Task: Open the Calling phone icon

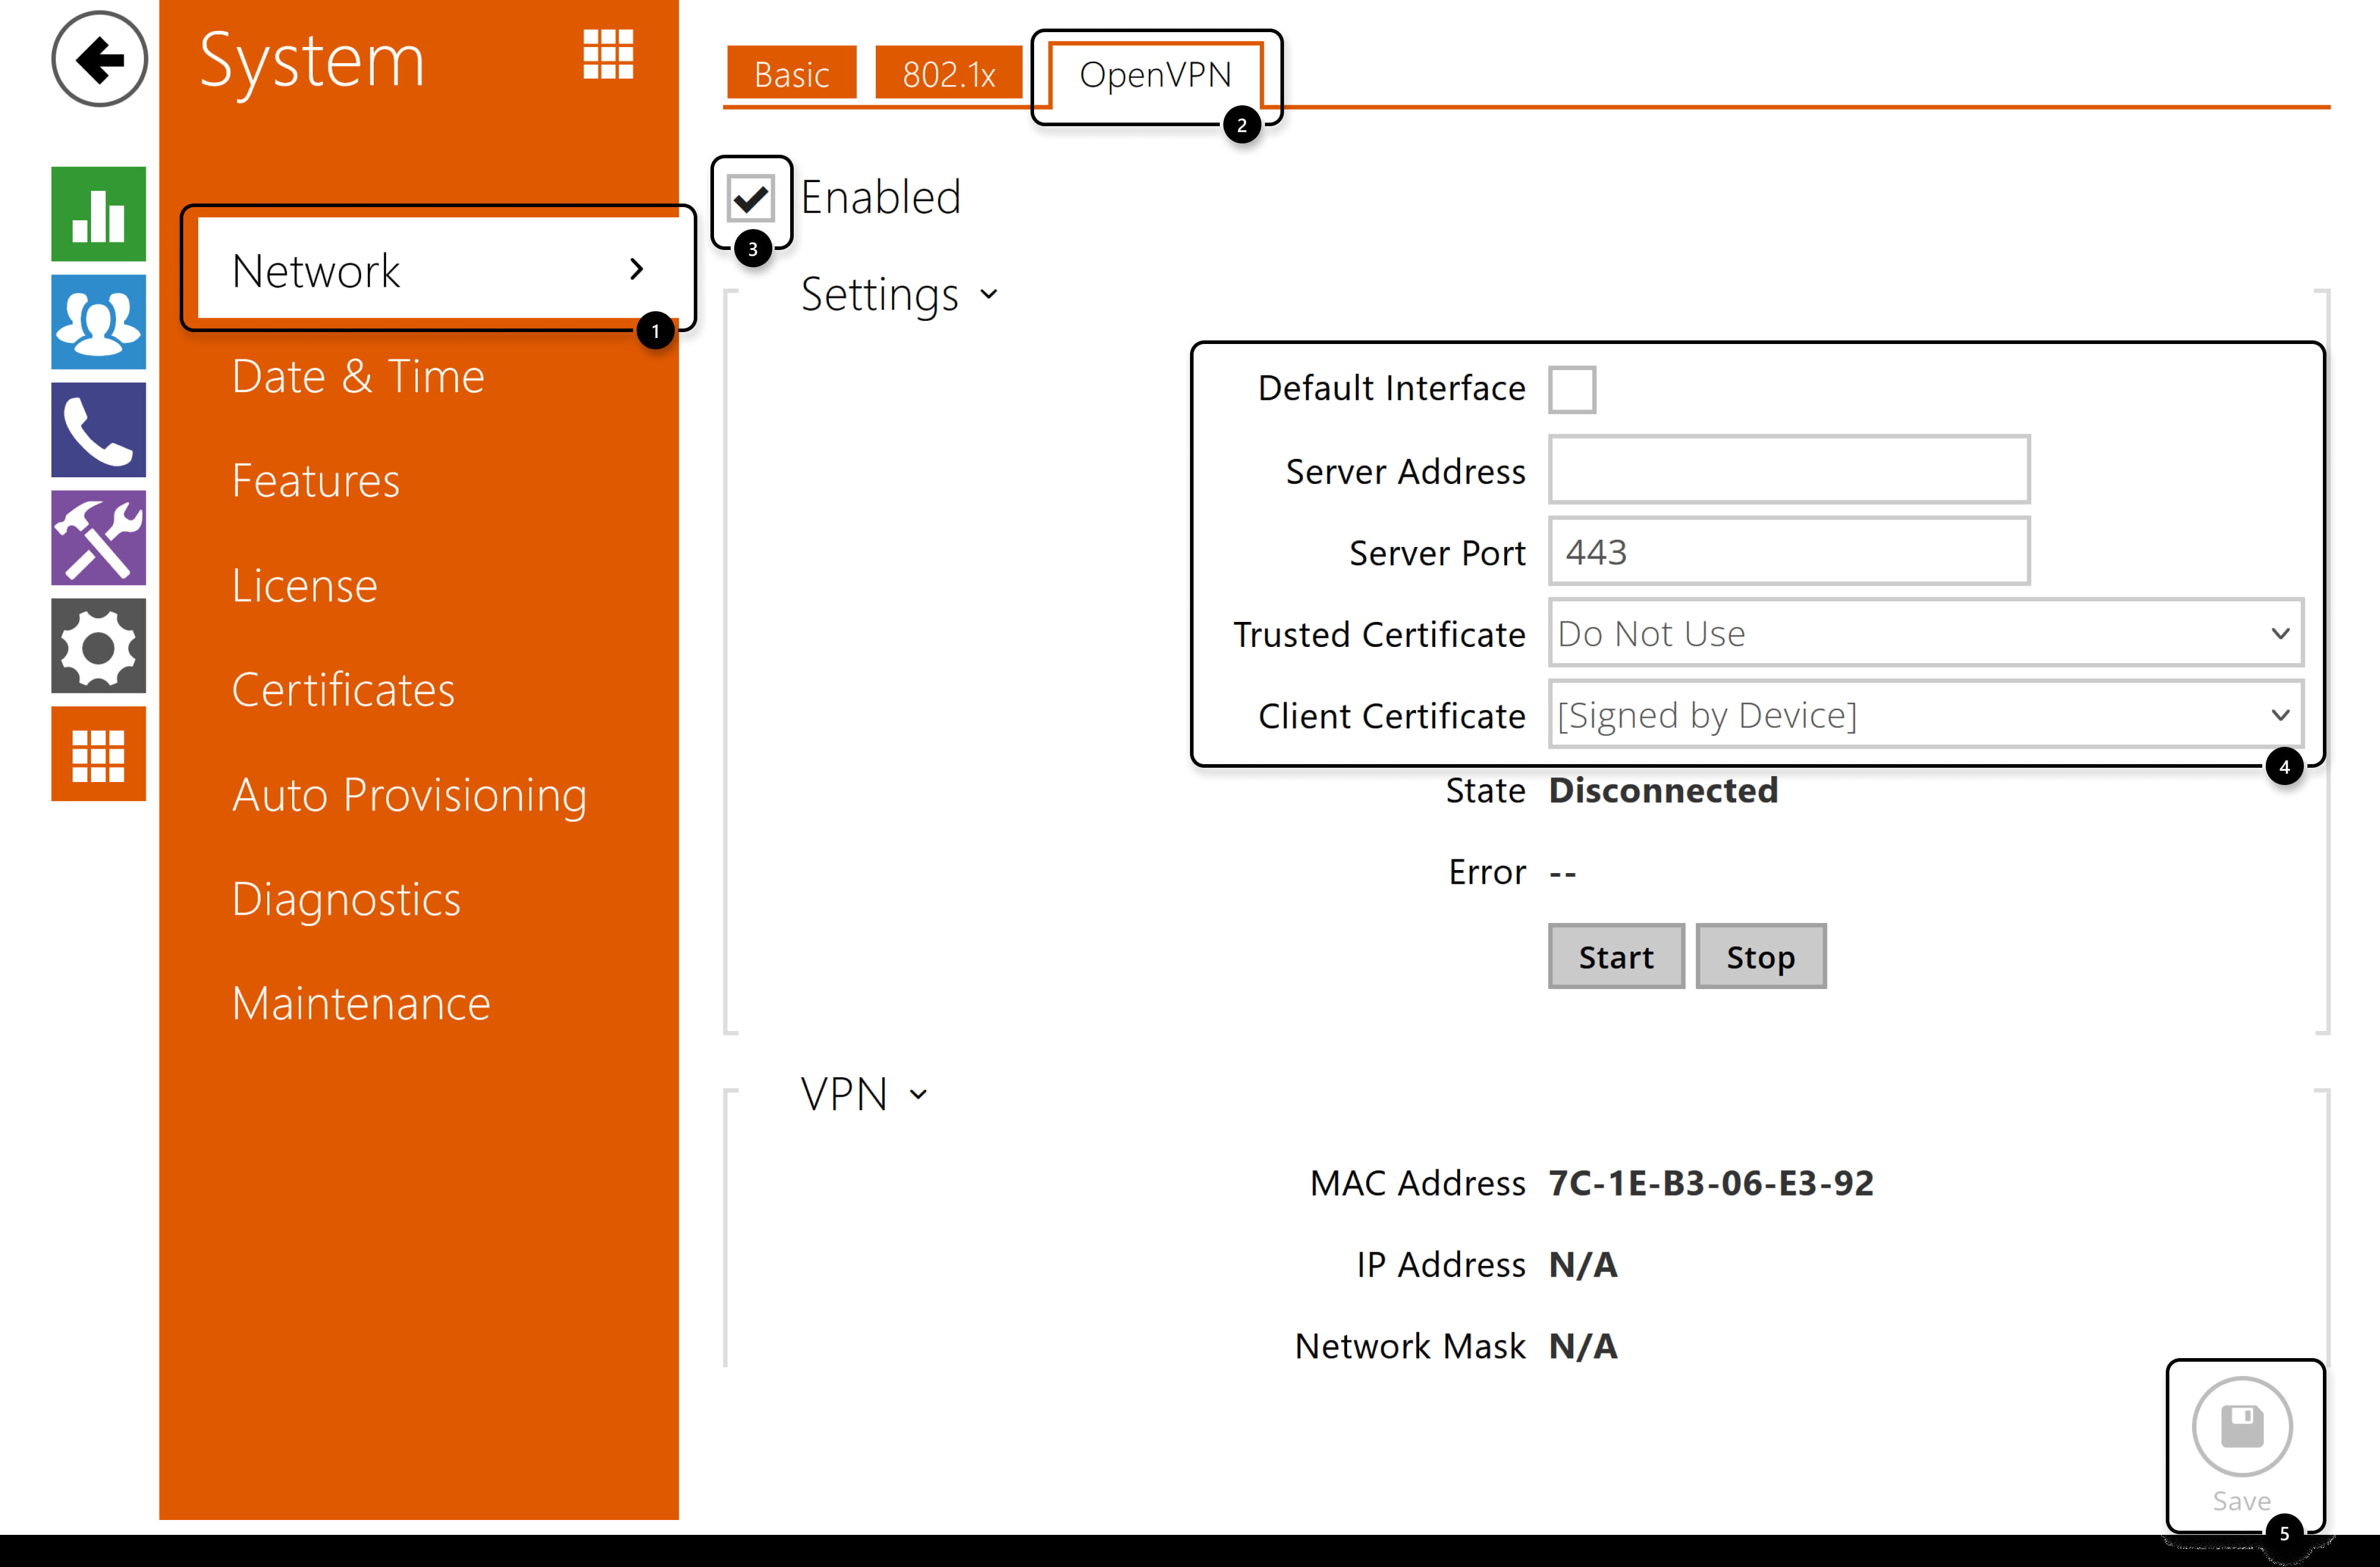Action: point(99,430)
